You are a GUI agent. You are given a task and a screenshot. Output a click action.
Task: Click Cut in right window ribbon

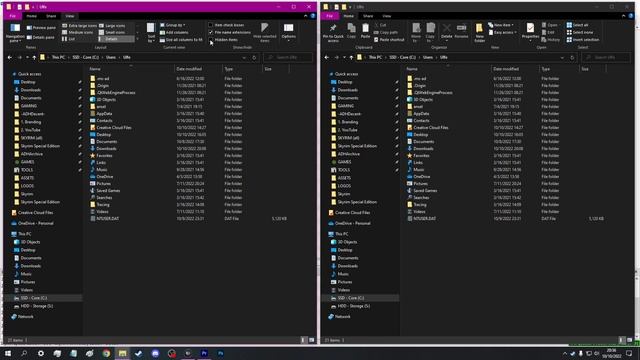(x=380, y=25)
